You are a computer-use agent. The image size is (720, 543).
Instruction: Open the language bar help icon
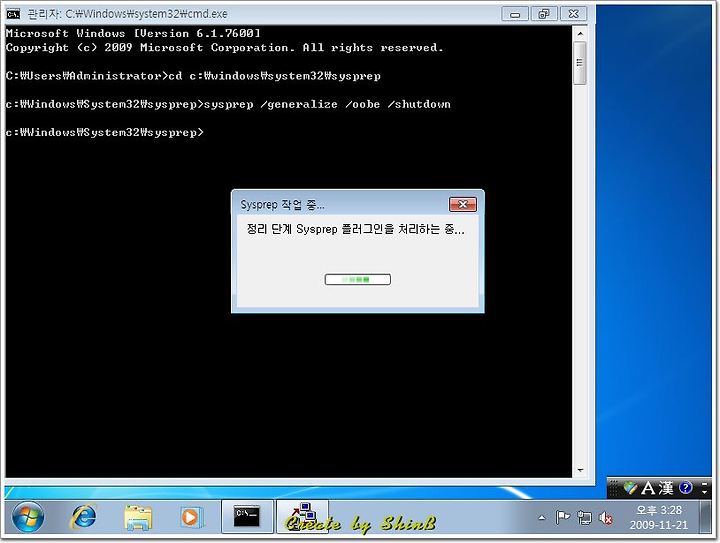coord(686,487)
